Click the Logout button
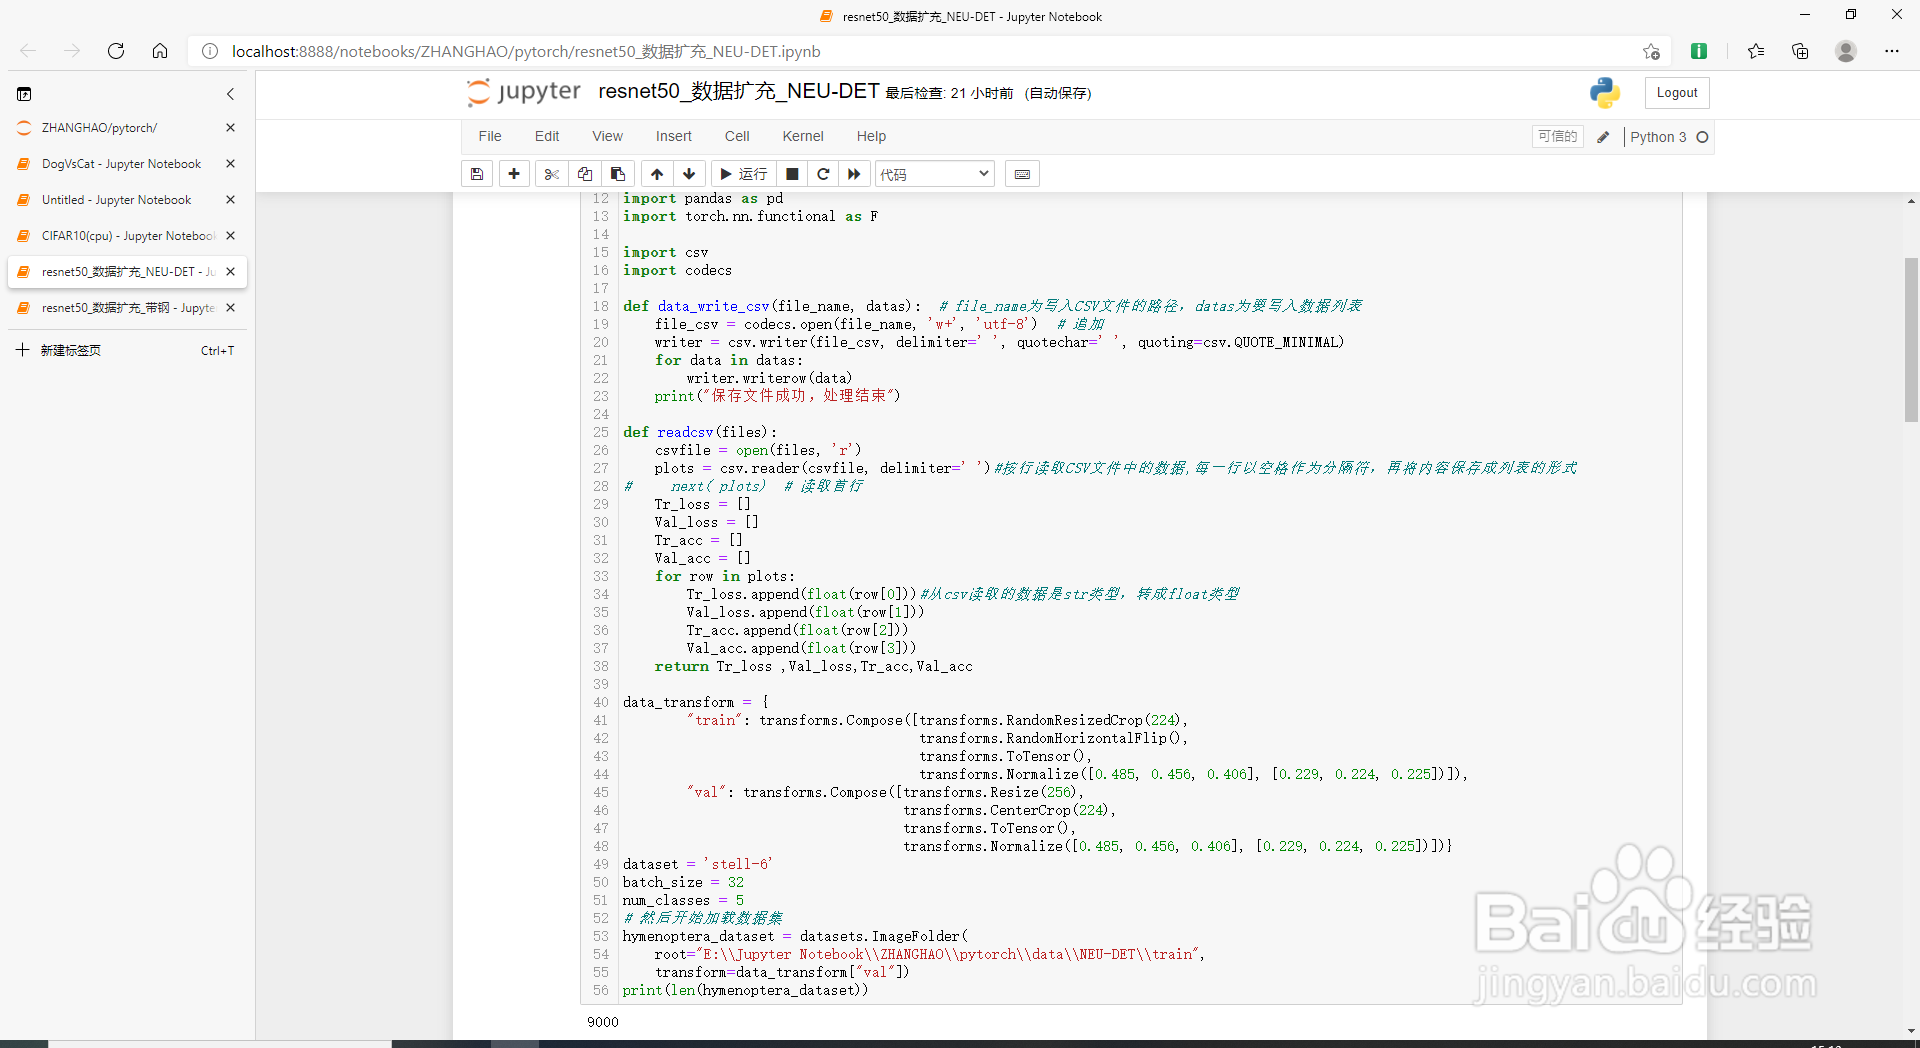1920x1048 pixels. [1677, 93]
